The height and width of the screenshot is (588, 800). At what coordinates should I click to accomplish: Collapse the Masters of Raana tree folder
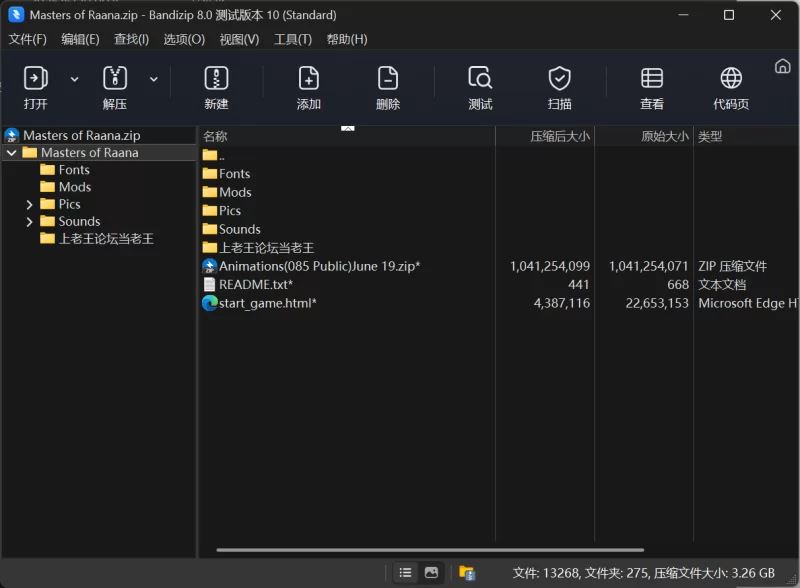coord(12,153)
